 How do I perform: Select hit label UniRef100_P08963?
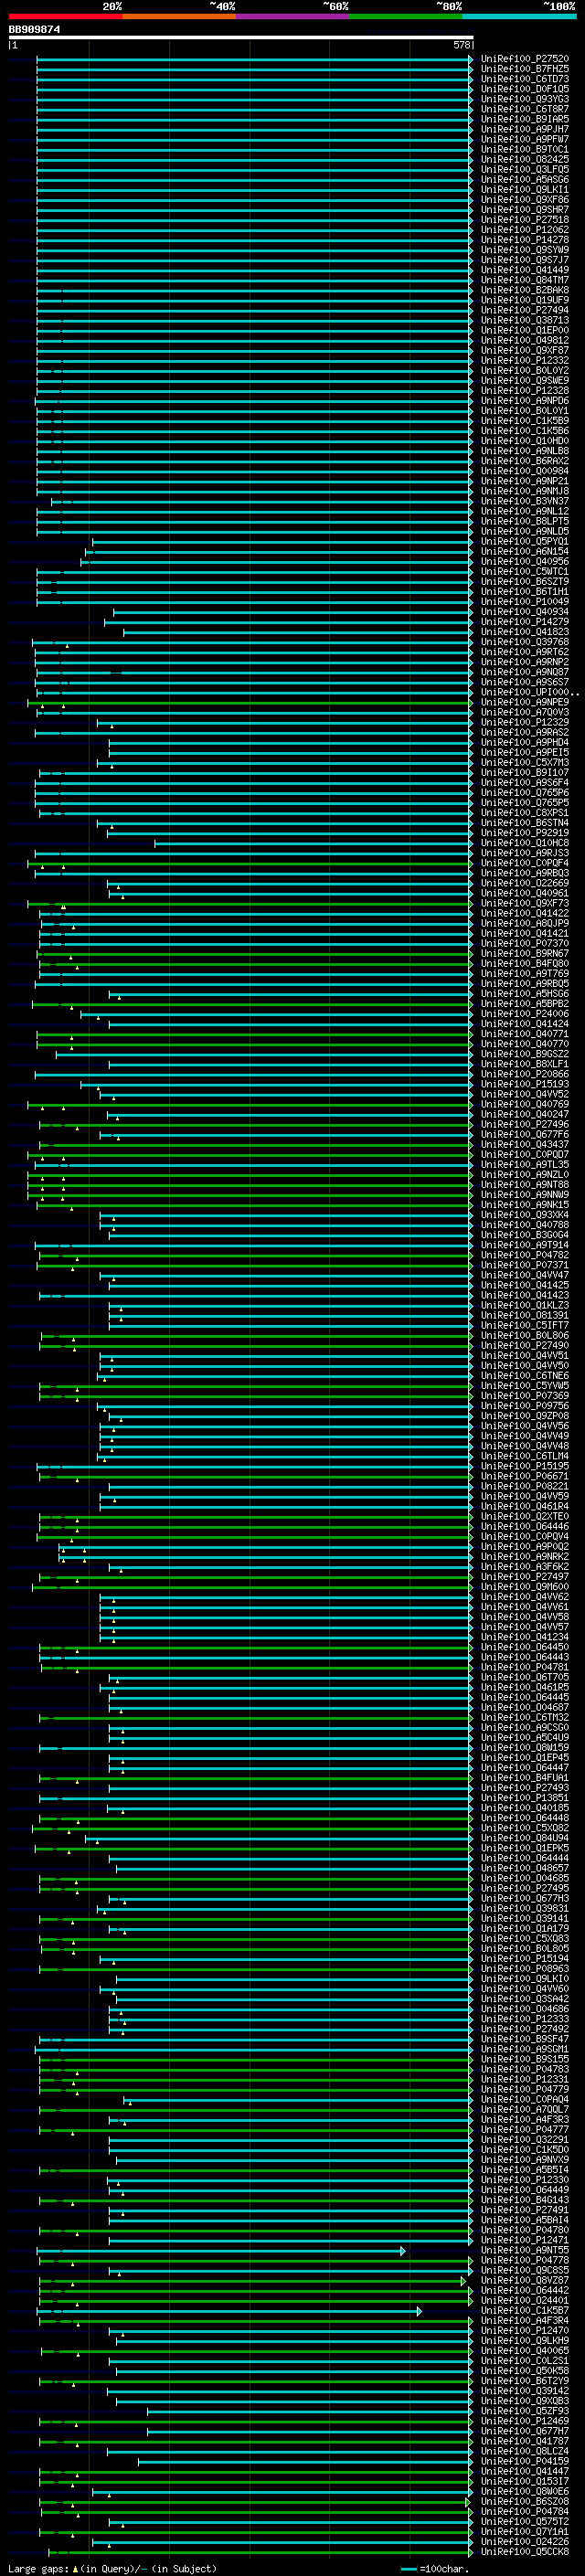pos(524,1969)
